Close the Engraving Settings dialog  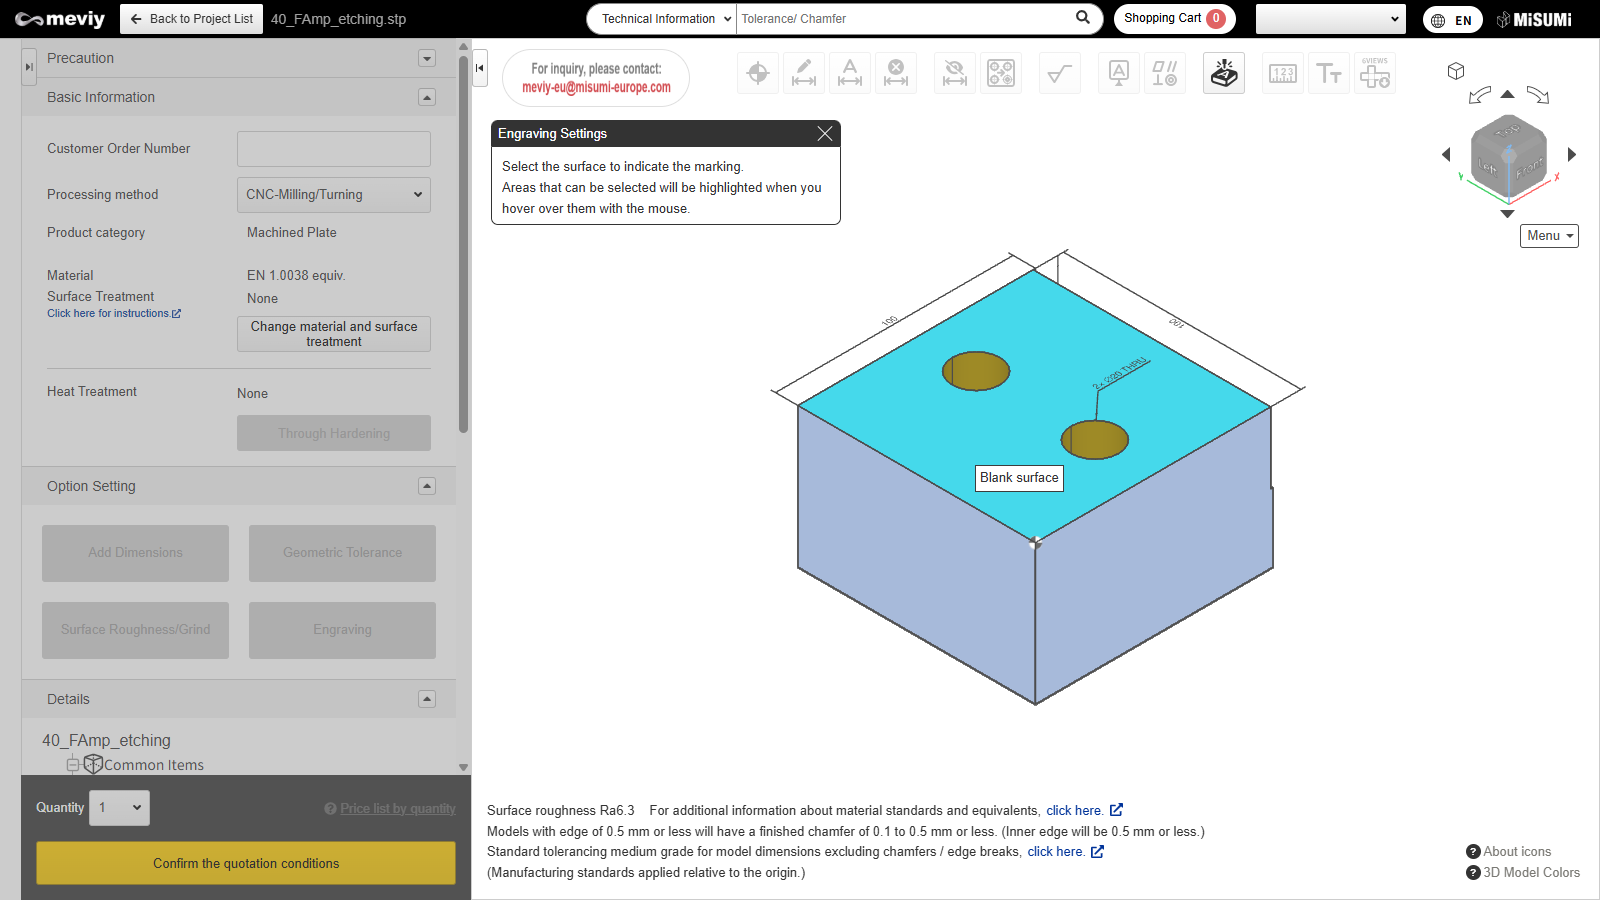(824, 134)
